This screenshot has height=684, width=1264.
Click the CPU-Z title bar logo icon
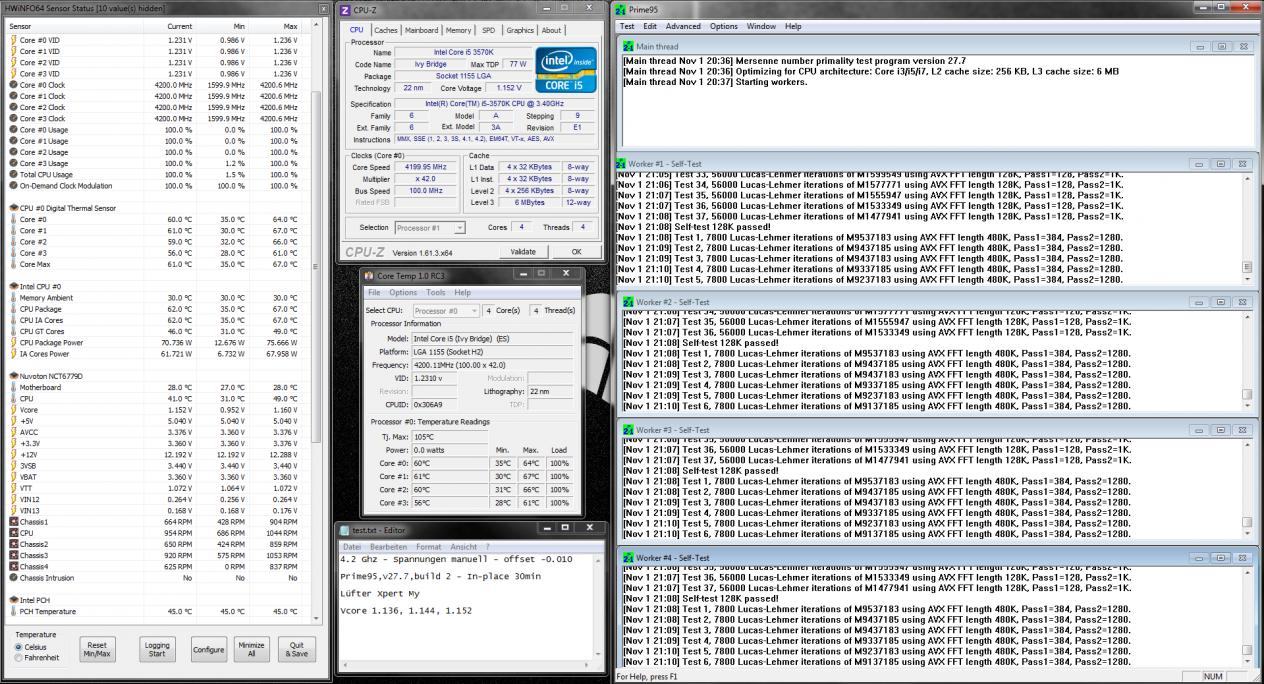tap(346, 9)
